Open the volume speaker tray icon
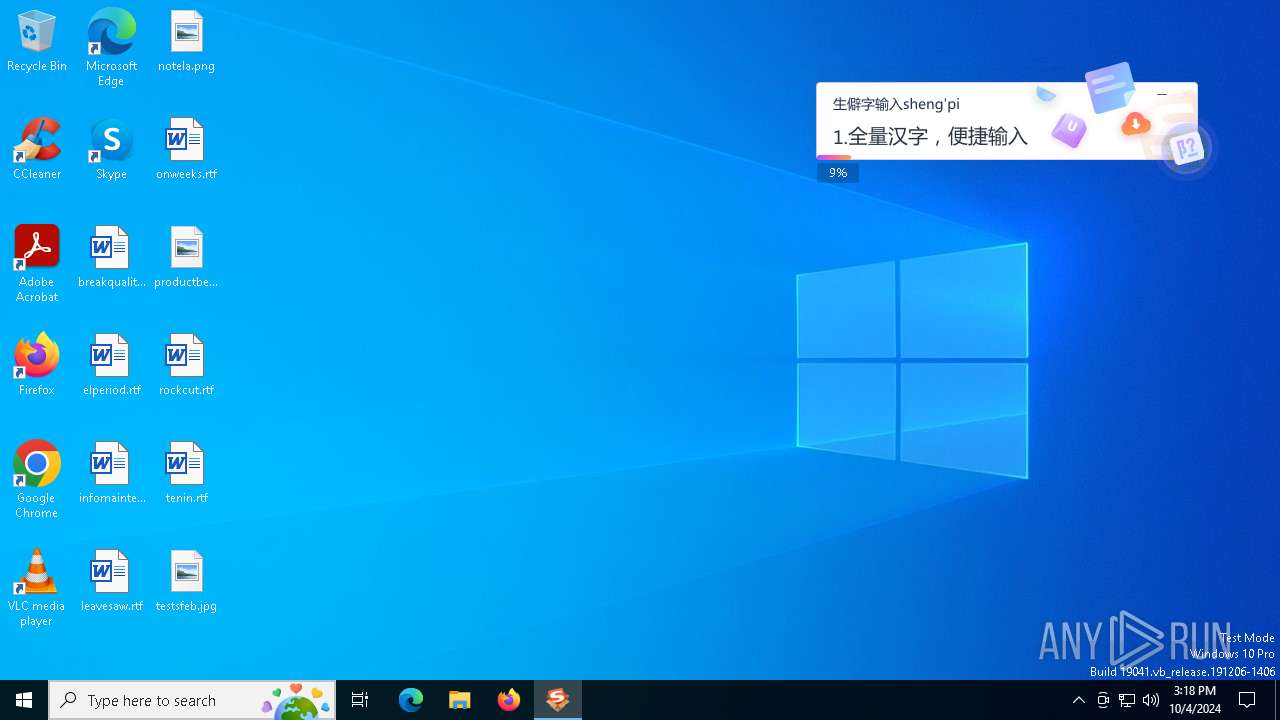This screenshot has width=1280, height=720. [1151, 700]
